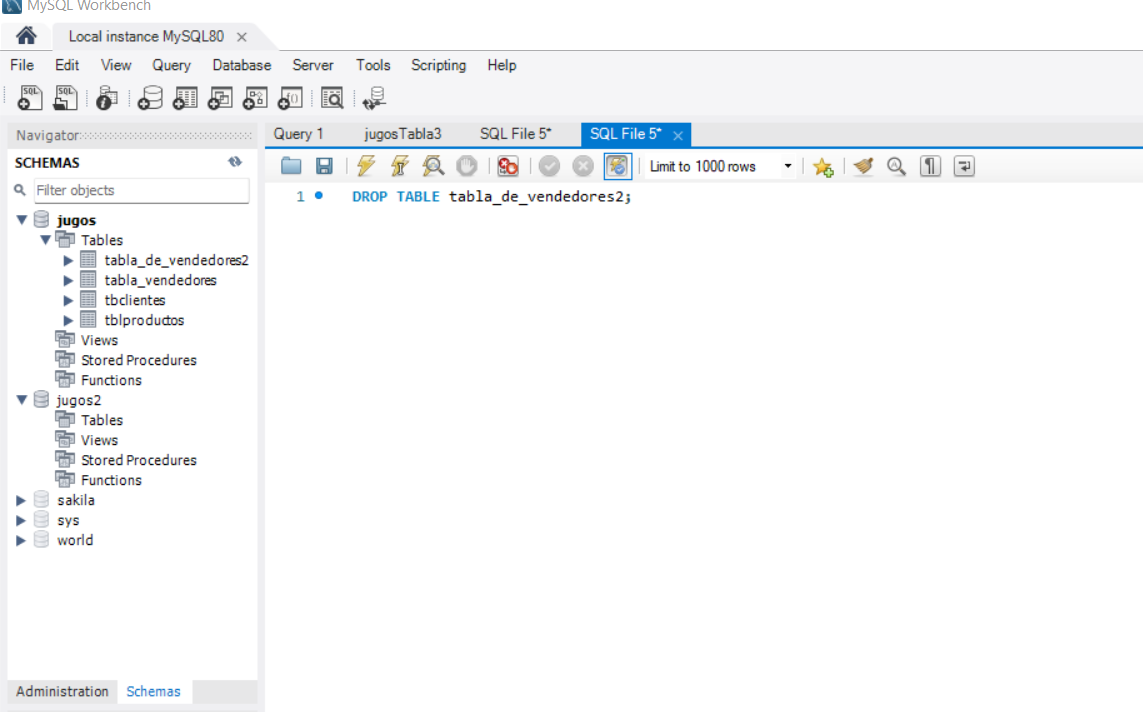Switch to the jugosTabla3 tab
The image size is (1143, 712).
tap(402, 134)
